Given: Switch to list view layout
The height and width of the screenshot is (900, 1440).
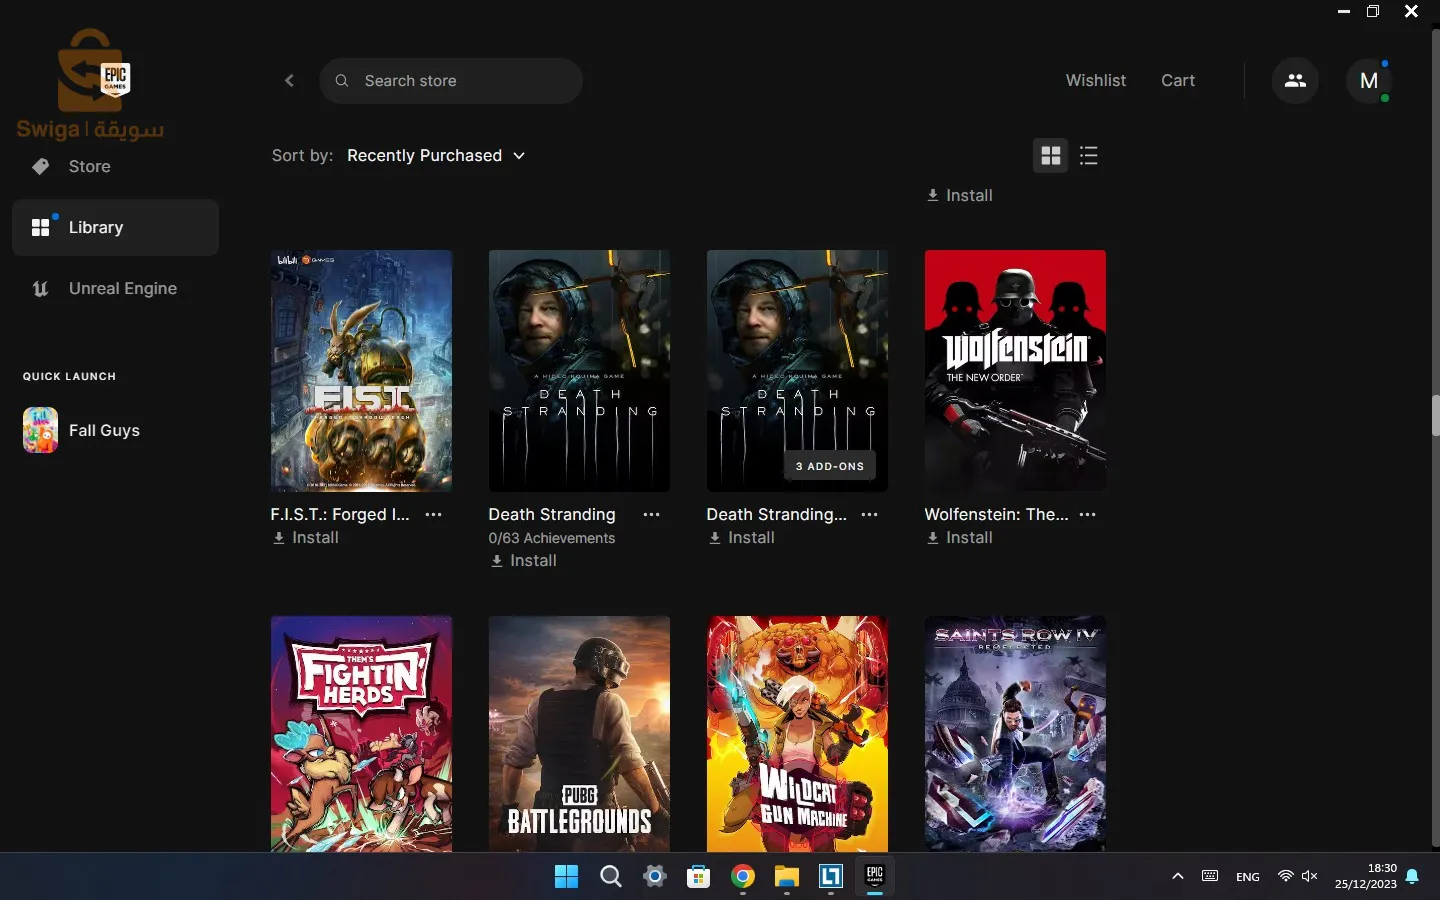Looking at the screenshot, I should 1089,156.
